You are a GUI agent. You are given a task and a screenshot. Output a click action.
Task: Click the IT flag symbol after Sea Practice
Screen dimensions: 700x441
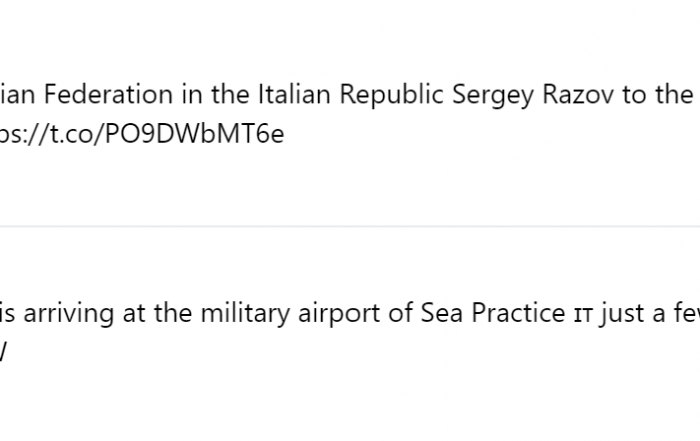[583, 316]
